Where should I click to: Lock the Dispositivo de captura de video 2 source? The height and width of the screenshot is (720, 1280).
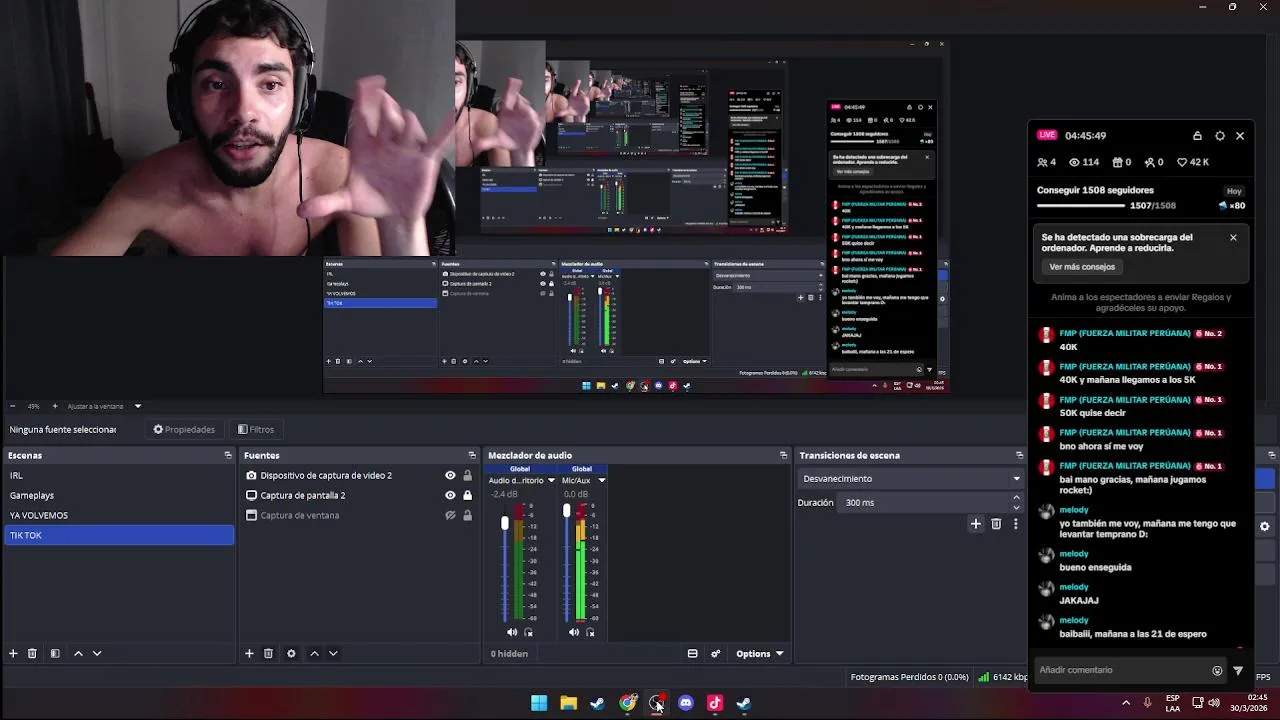click(x=467, y=475)
